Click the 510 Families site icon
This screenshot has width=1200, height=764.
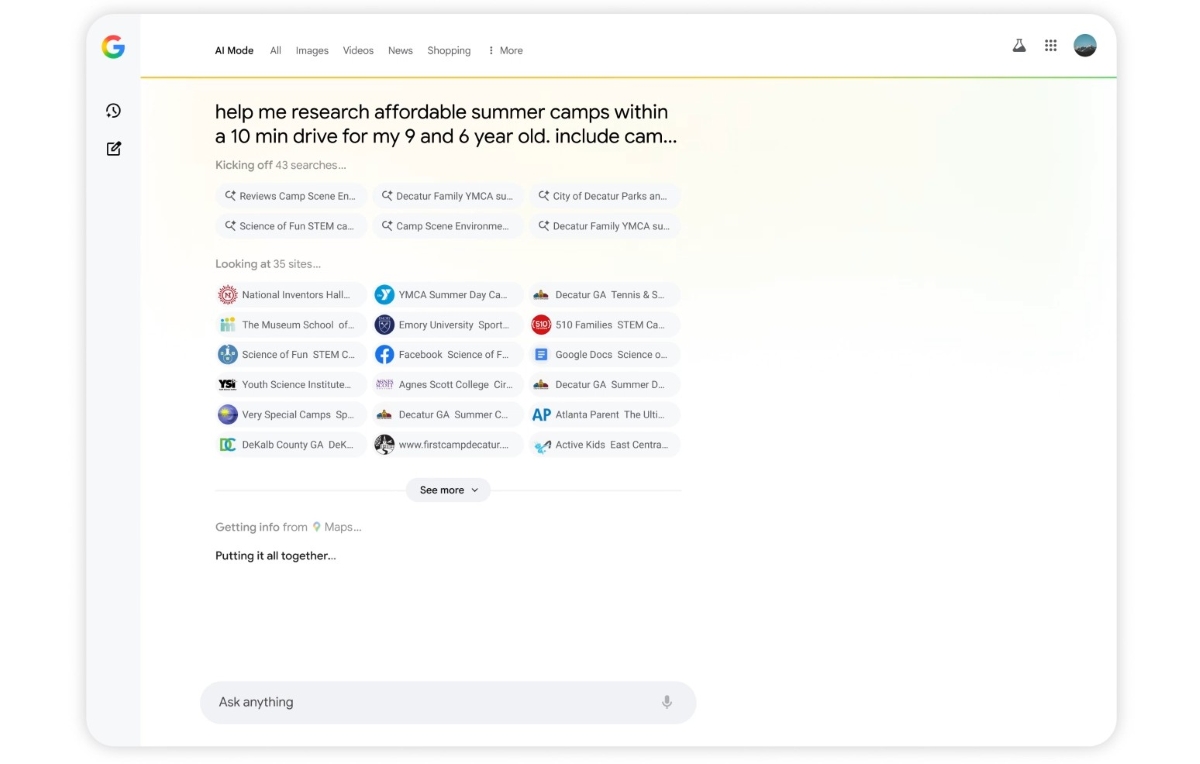[541, 325]
